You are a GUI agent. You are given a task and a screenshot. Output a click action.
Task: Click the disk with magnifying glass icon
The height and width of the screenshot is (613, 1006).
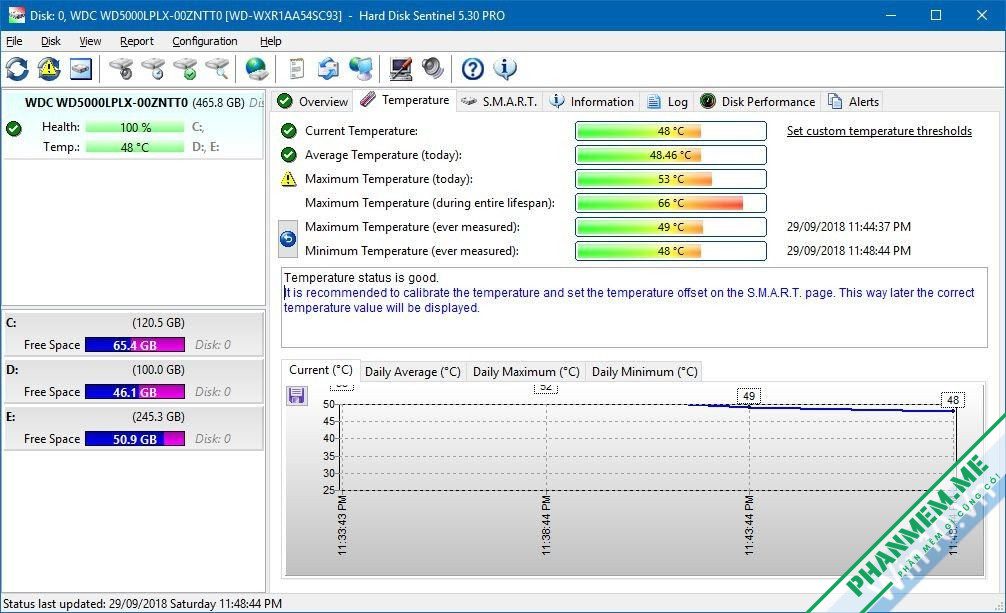click(x=217, y=69)
